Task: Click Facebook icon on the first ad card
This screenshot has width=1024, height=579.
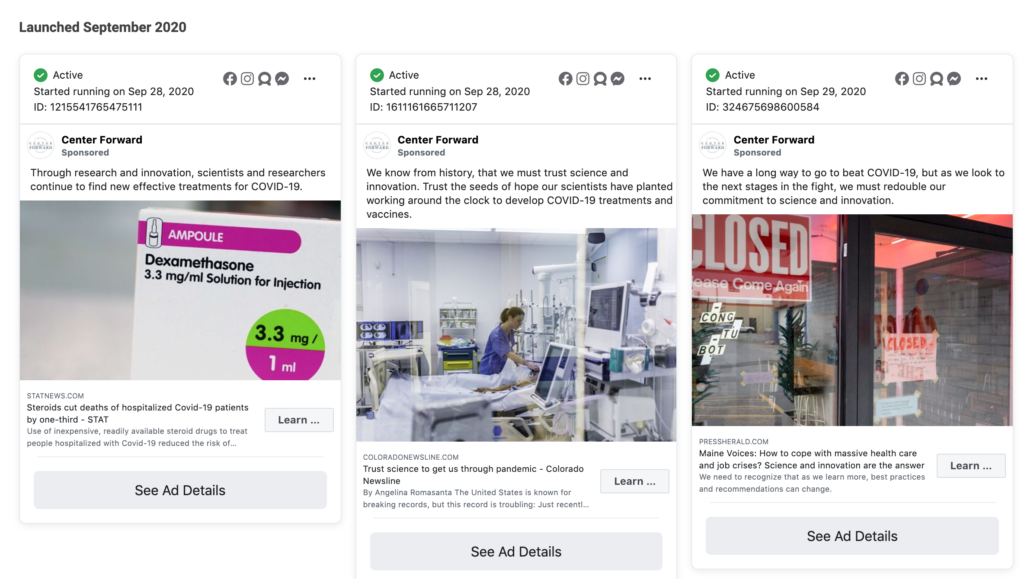Action: pyautogui.click(x=230, y=79)
